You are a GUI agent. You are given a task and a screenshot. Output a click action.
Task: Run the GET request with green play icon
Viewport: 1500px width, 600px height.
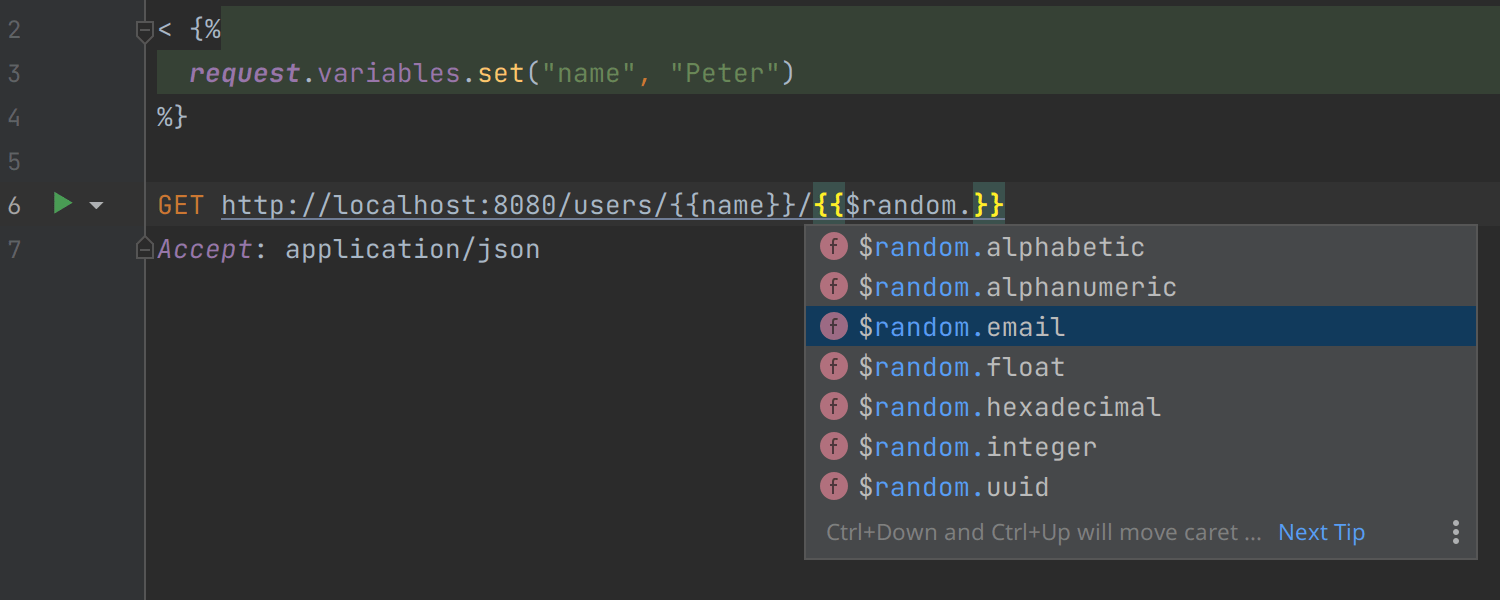pos(63,204)
